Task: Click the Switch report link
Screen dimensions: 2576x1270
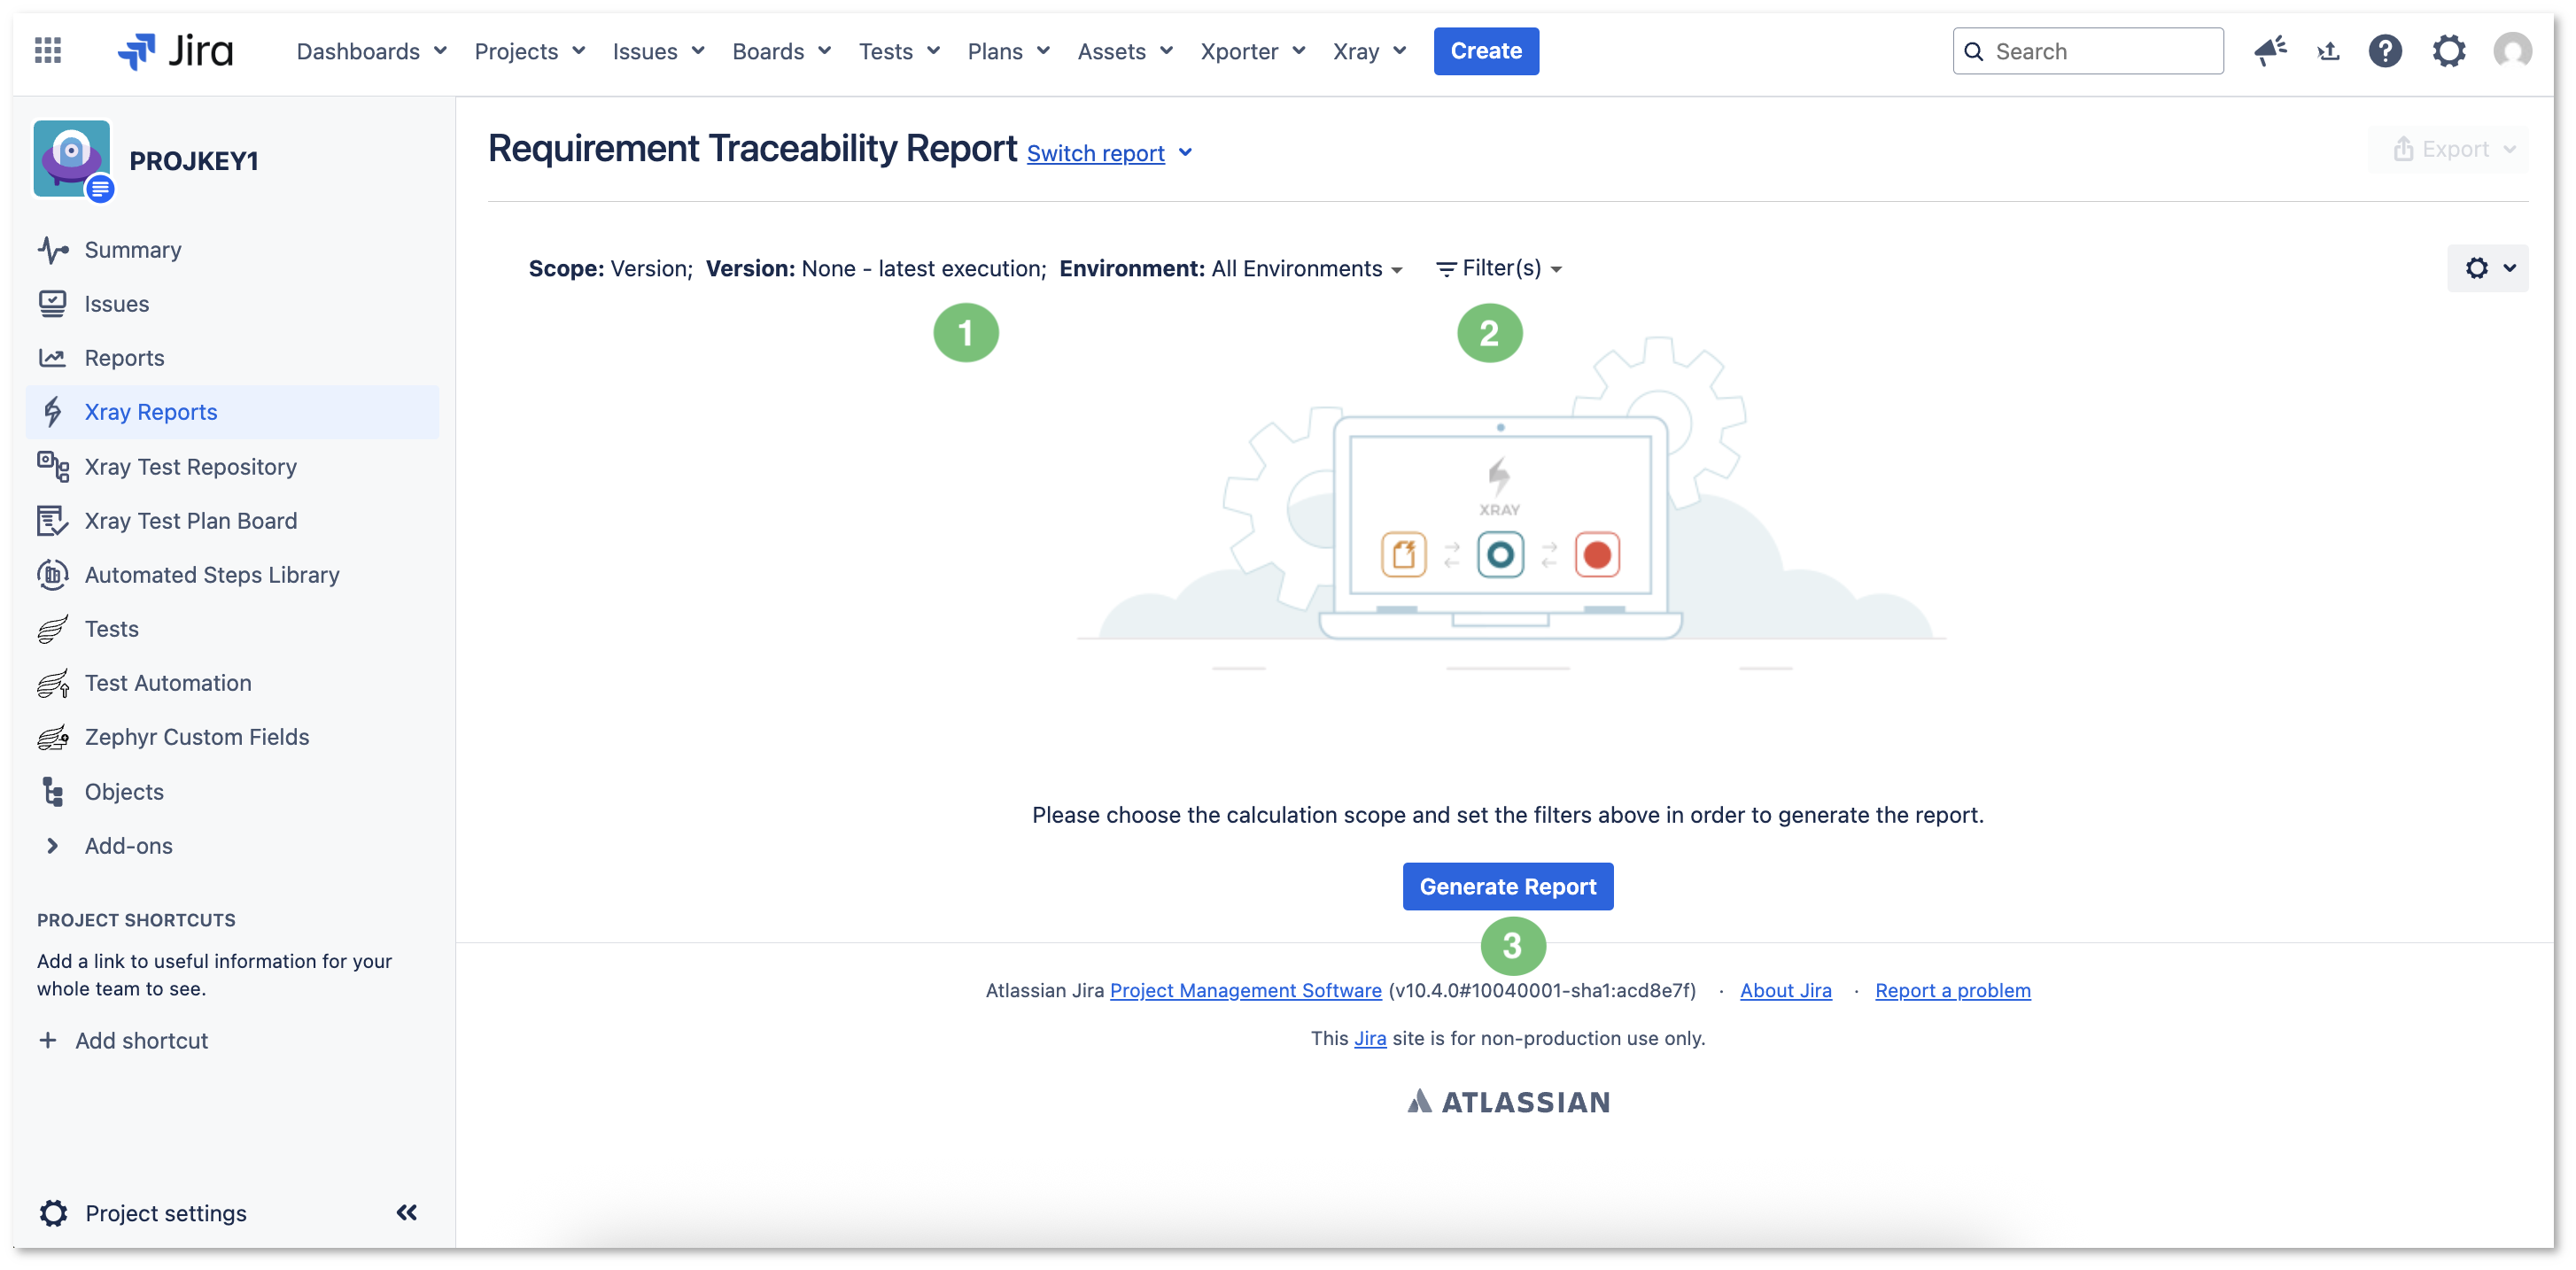Action: coord(1095,153)
